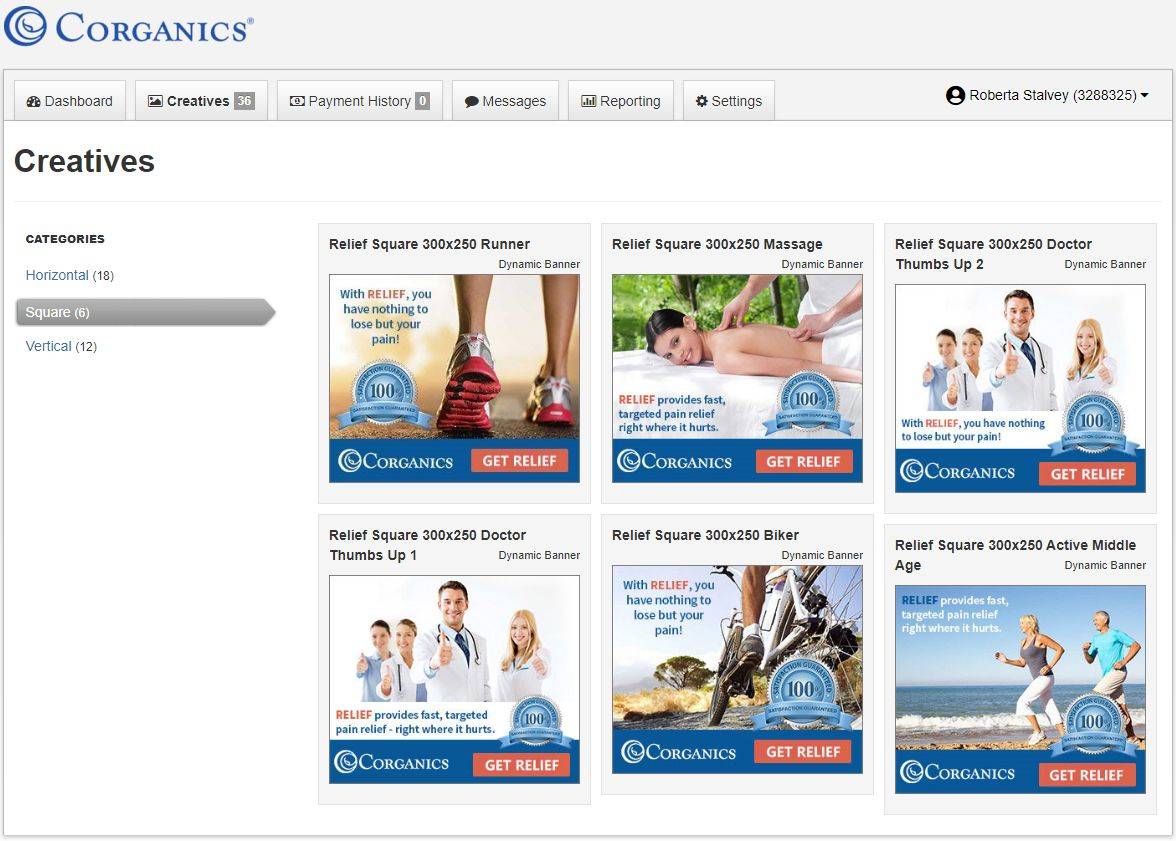Click the 'Dynamic Banner' label on the Runner card
Image resolution: width=1176 pixels, height=841 pixels.
539,264
